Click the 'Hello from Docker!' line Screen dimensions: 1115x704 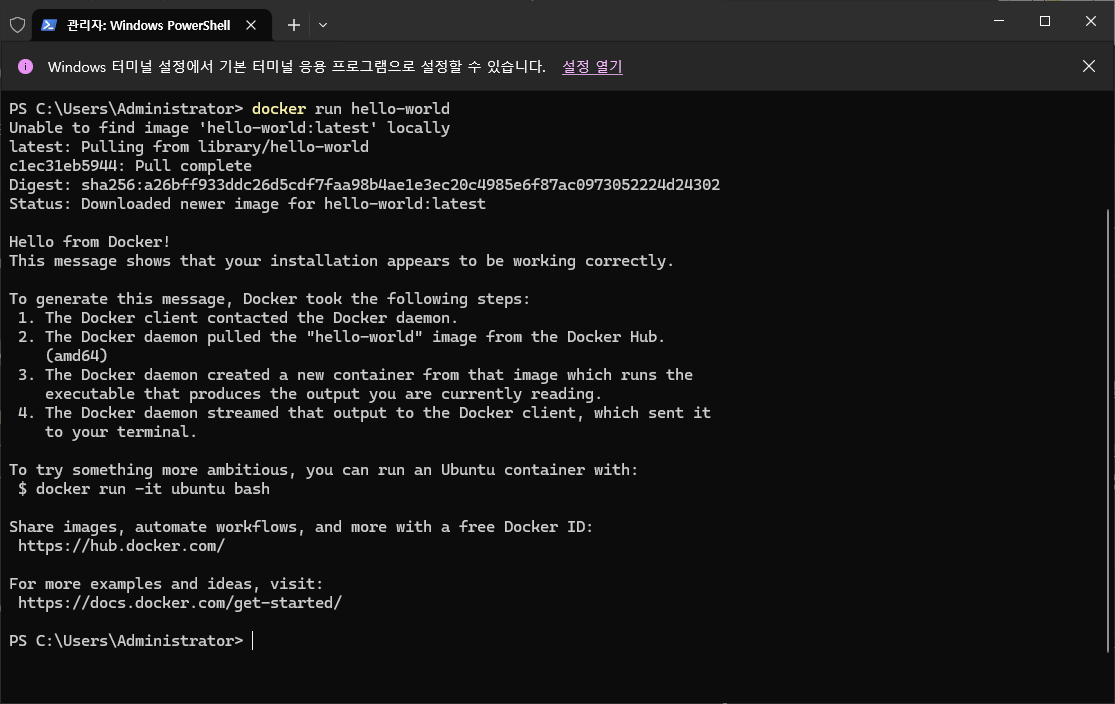[90, 242]
